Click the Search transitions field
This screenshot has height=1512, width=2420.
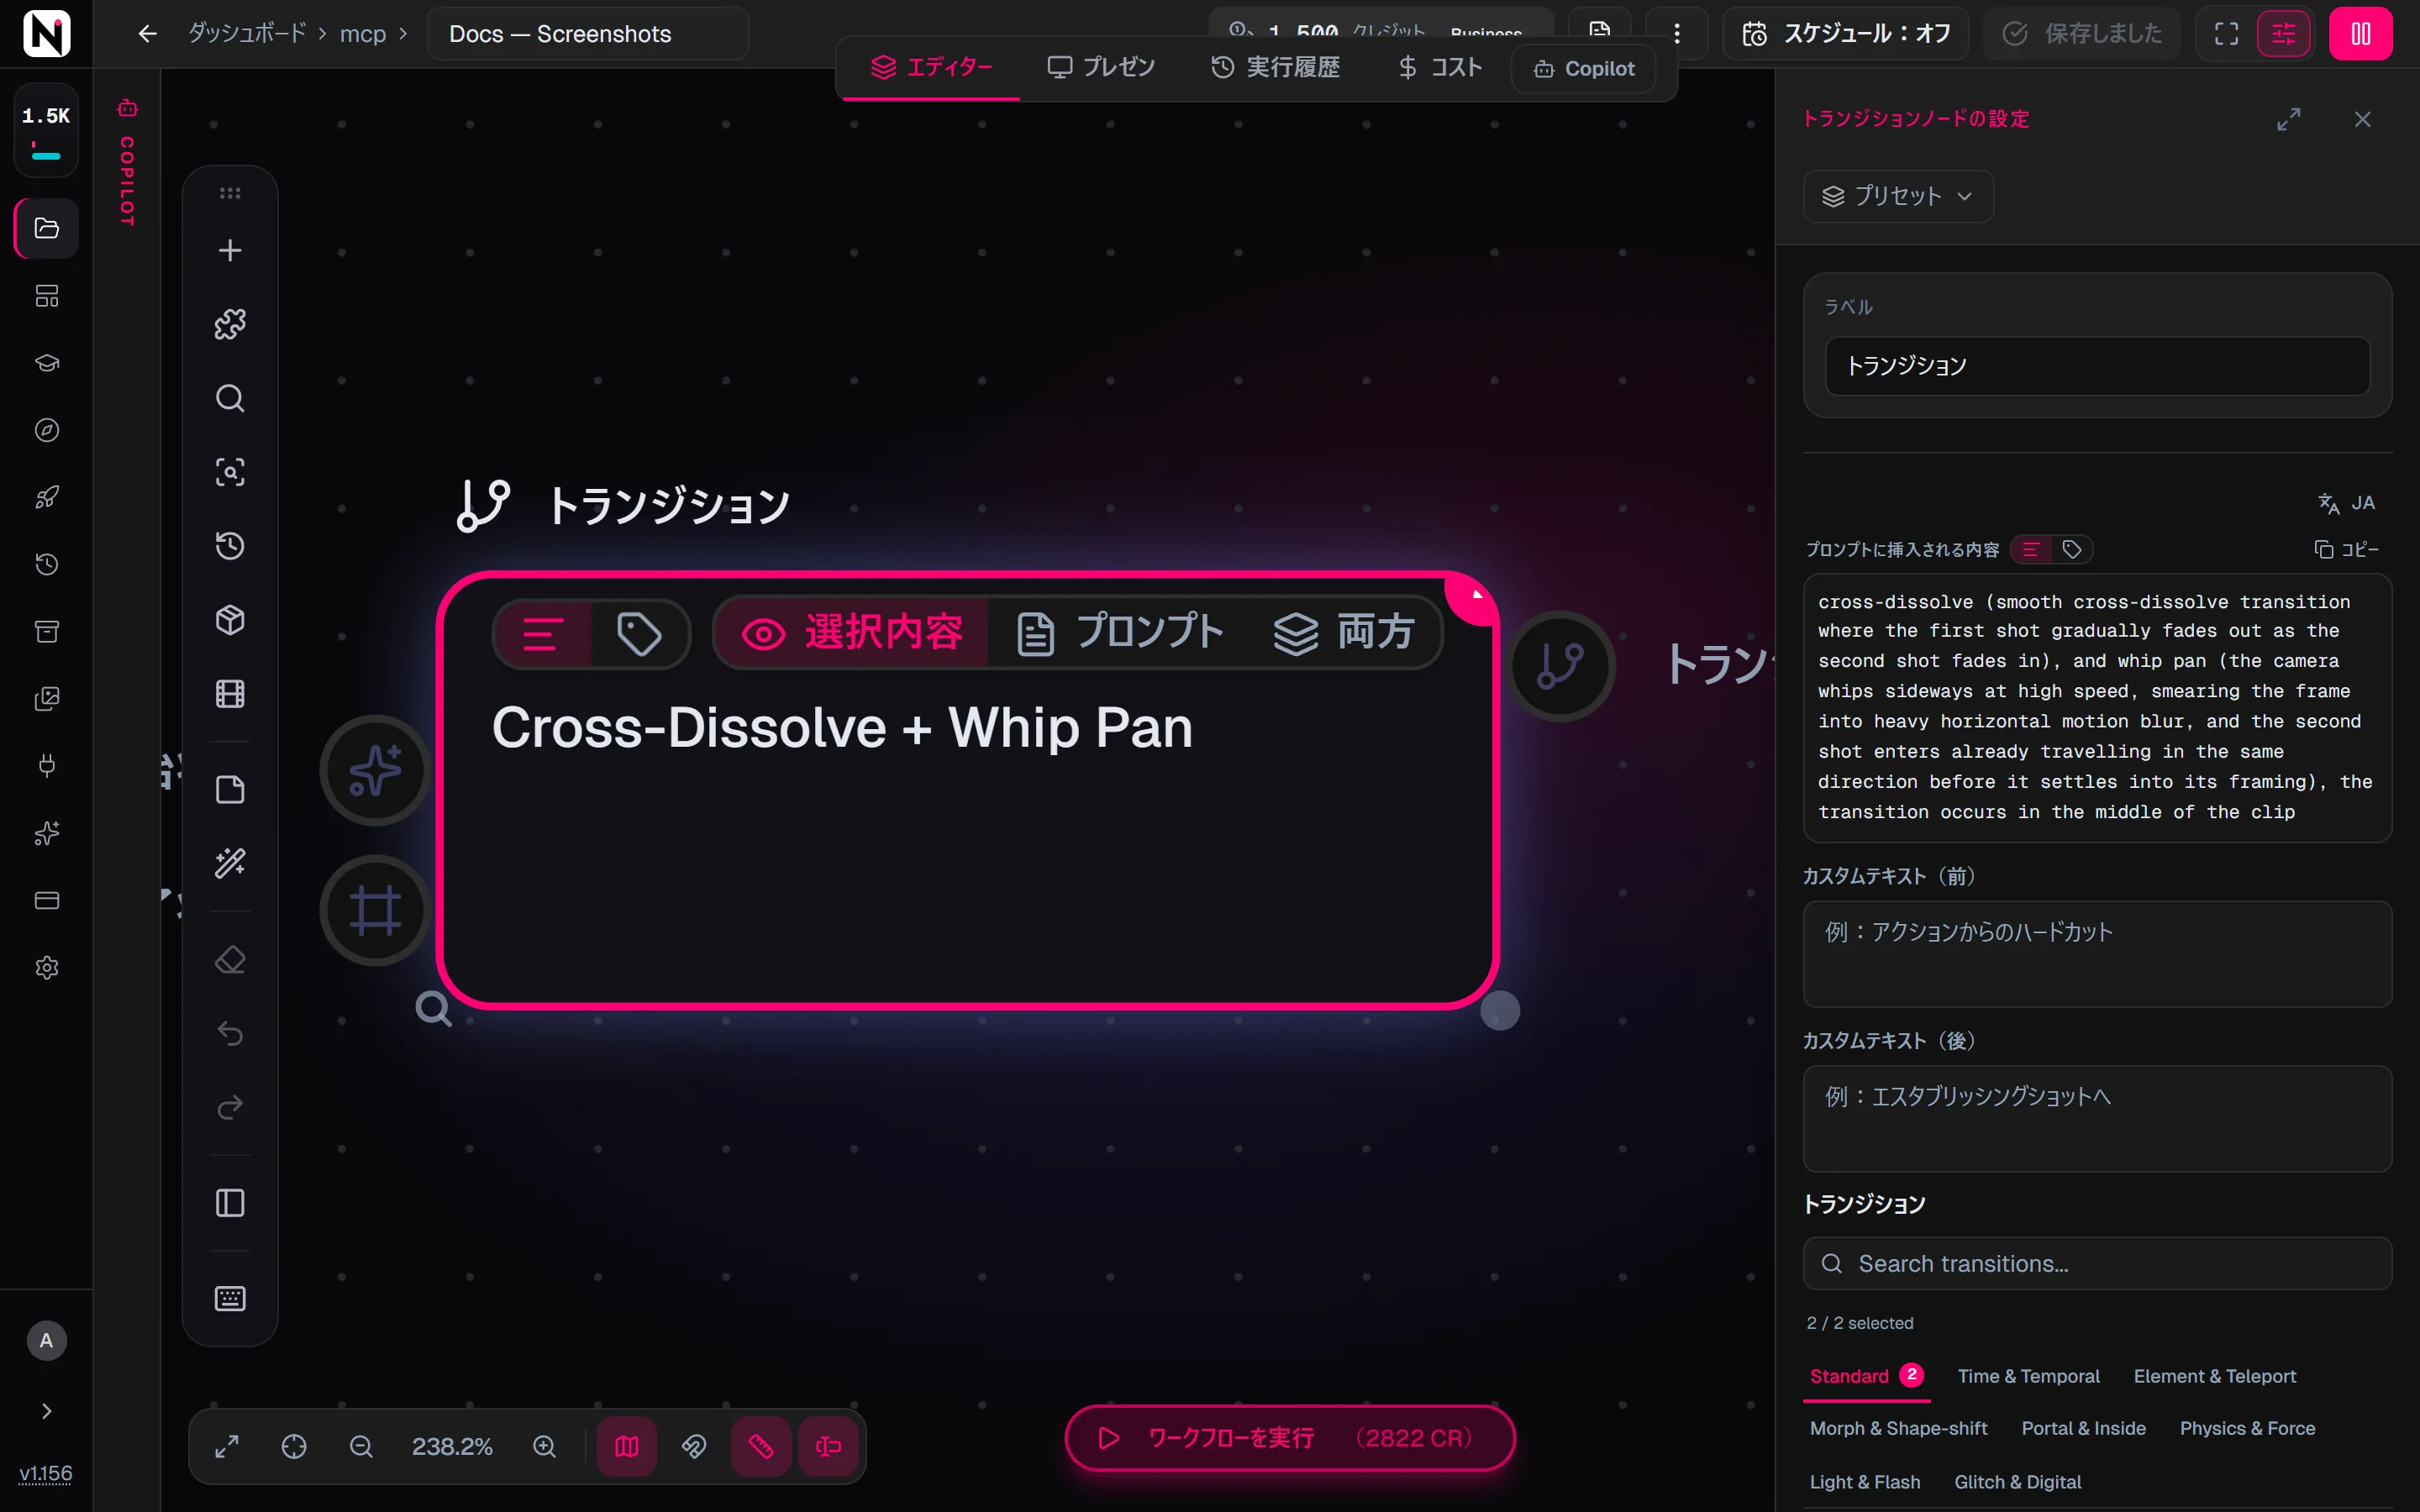(x=2097, y=1263)
